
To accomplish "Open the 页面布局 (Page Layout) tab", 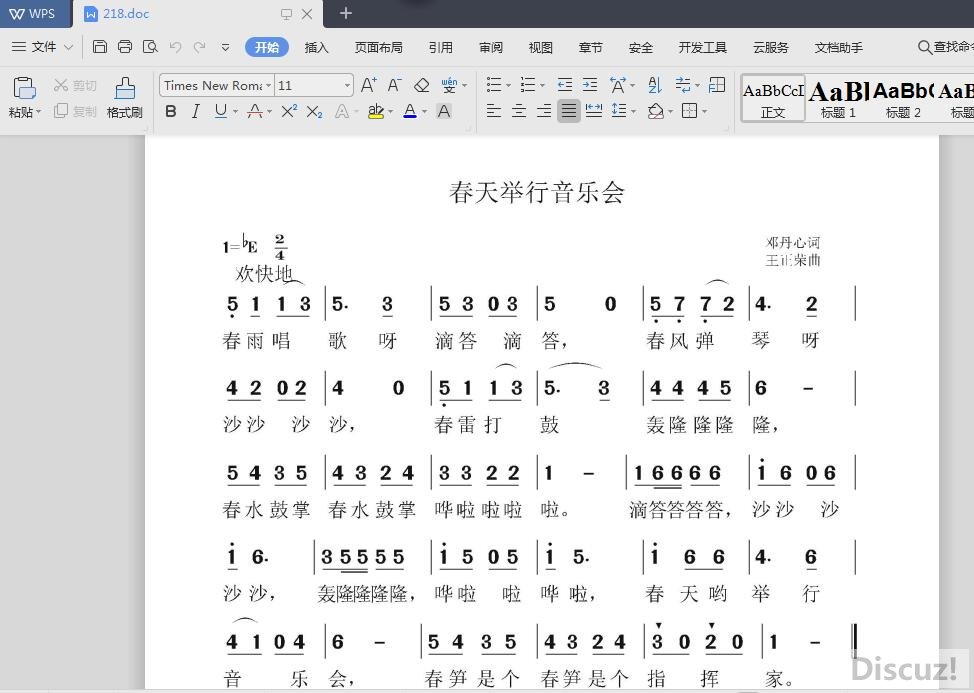I will tap(378, 47).
